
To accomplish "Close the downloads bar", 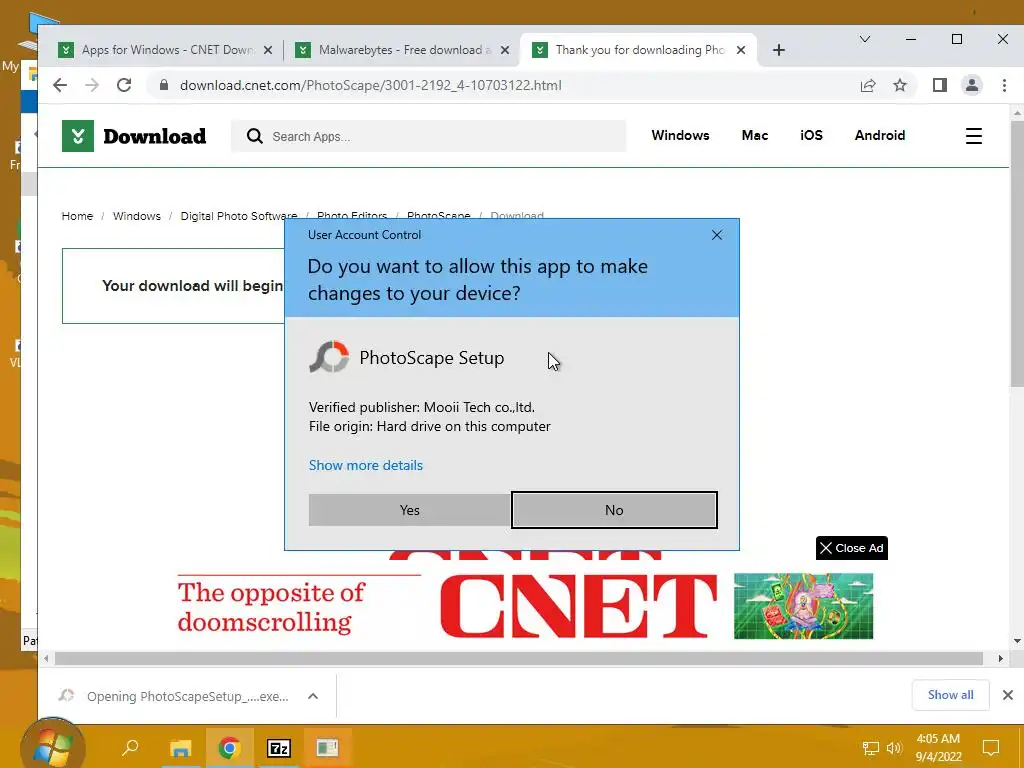I will (x=1008, y=695).
